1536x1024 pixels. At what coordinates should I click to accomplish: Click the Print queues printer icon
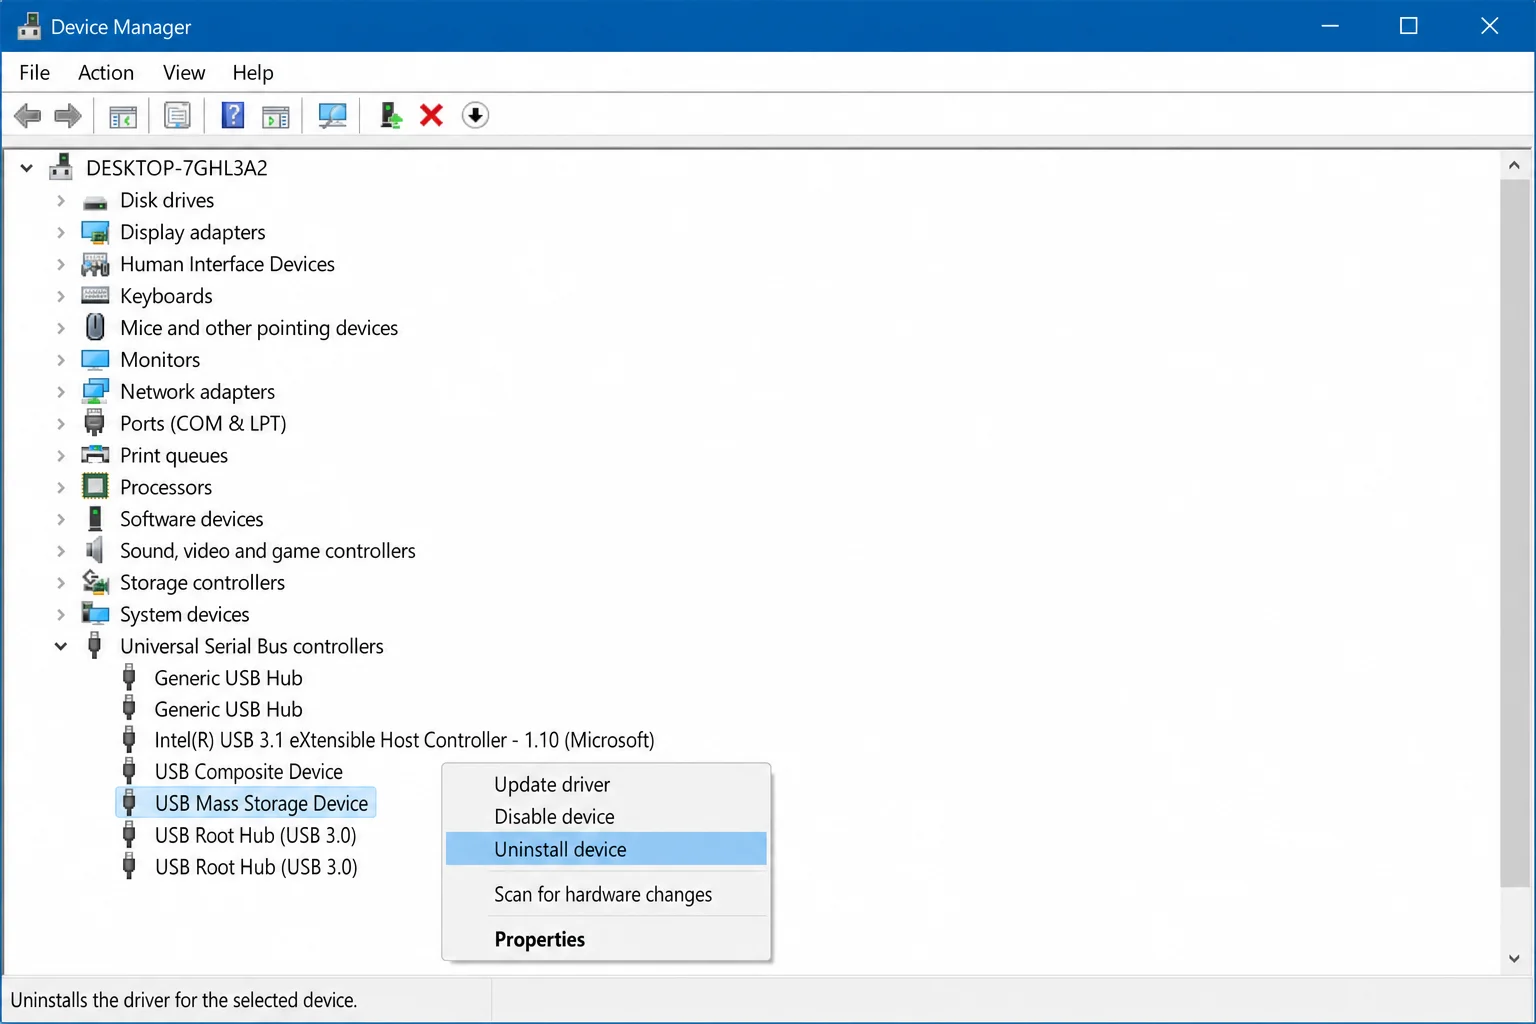[95, 455]
